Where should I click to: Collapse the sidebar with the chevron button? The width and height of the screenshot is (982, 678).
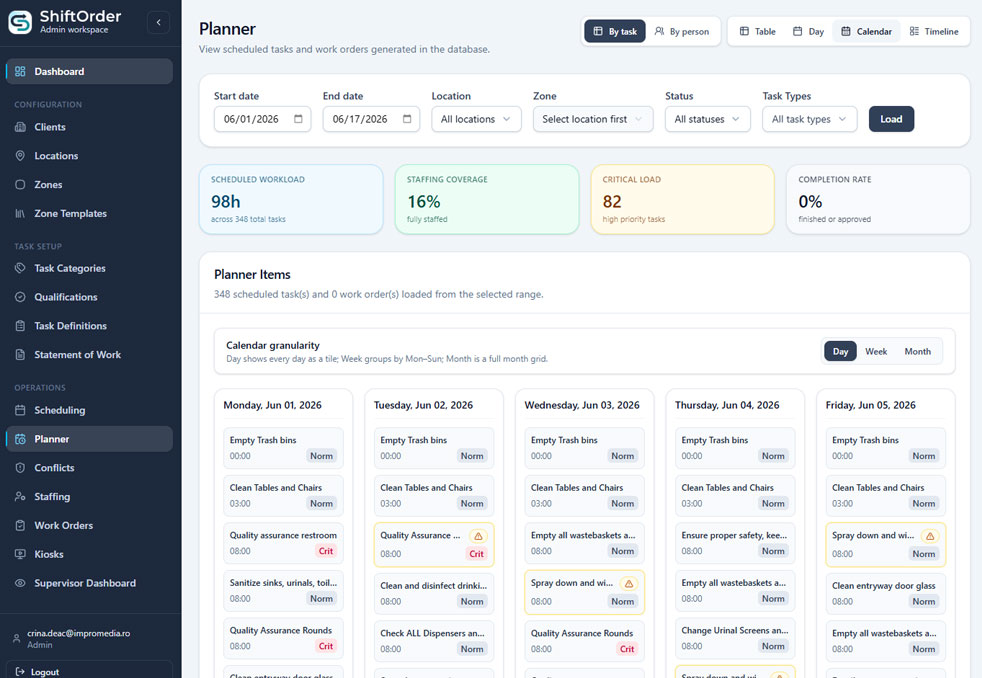point(158,23)
